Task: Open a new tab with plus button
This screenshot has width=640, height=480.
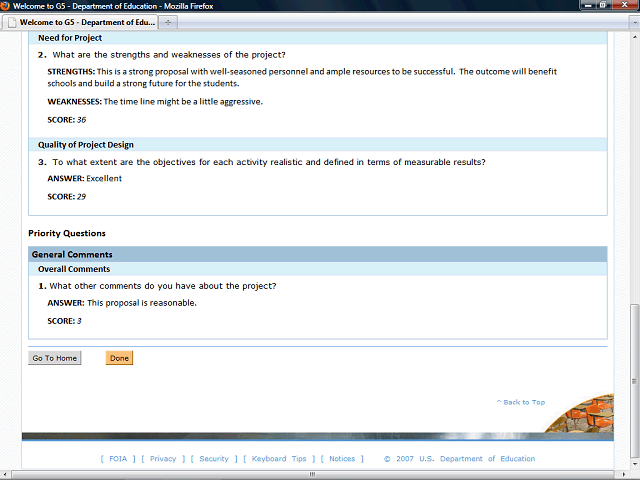Action: coord(168,22)
